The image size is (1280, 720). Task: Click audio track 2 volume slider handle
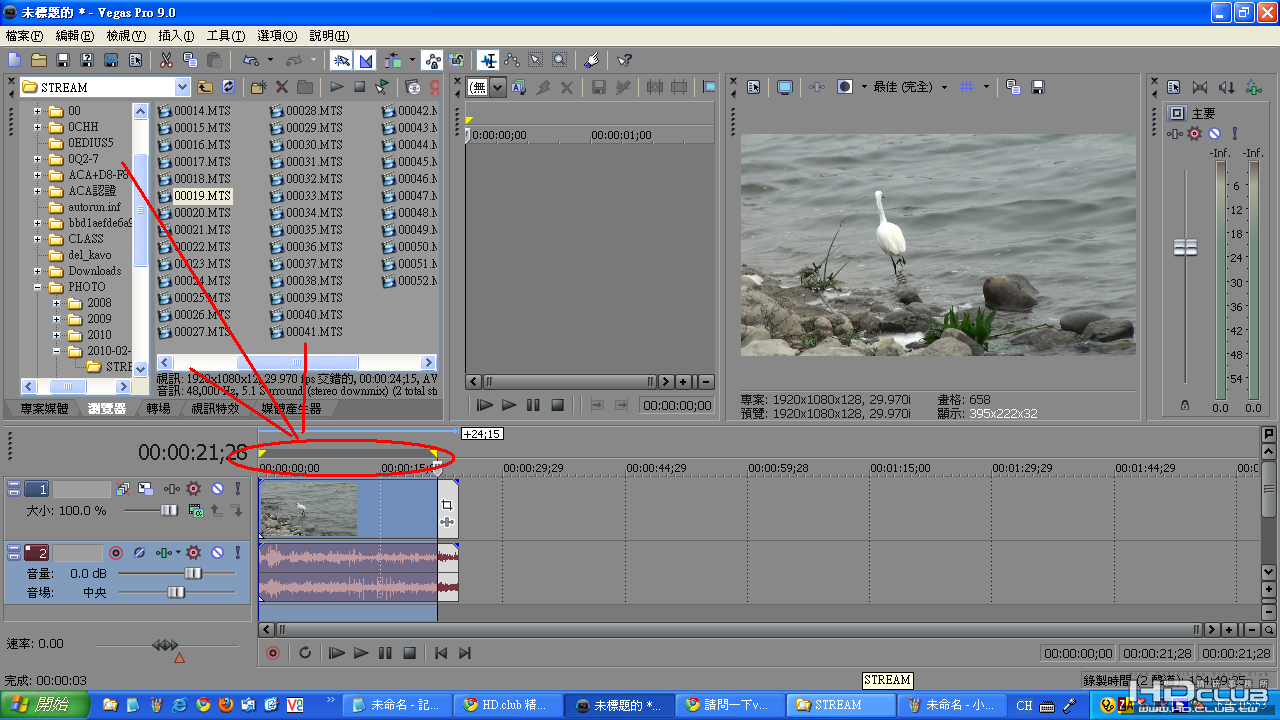pos(192,573)
